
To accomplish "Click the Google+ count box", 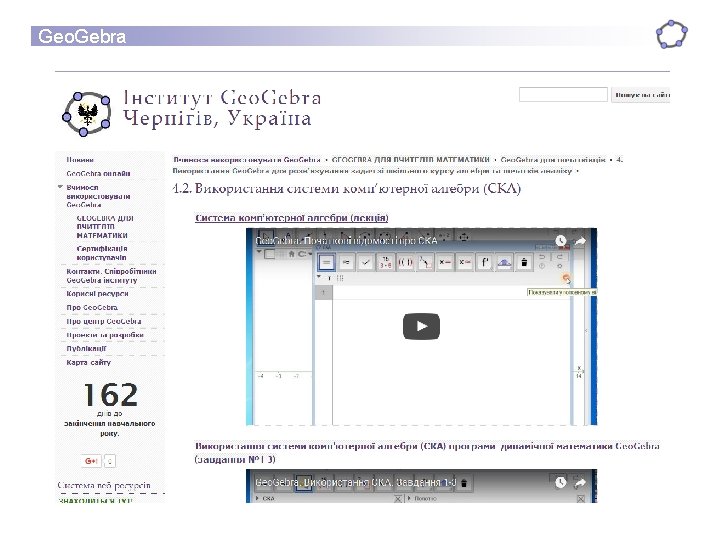I will (x=110, y=461).
